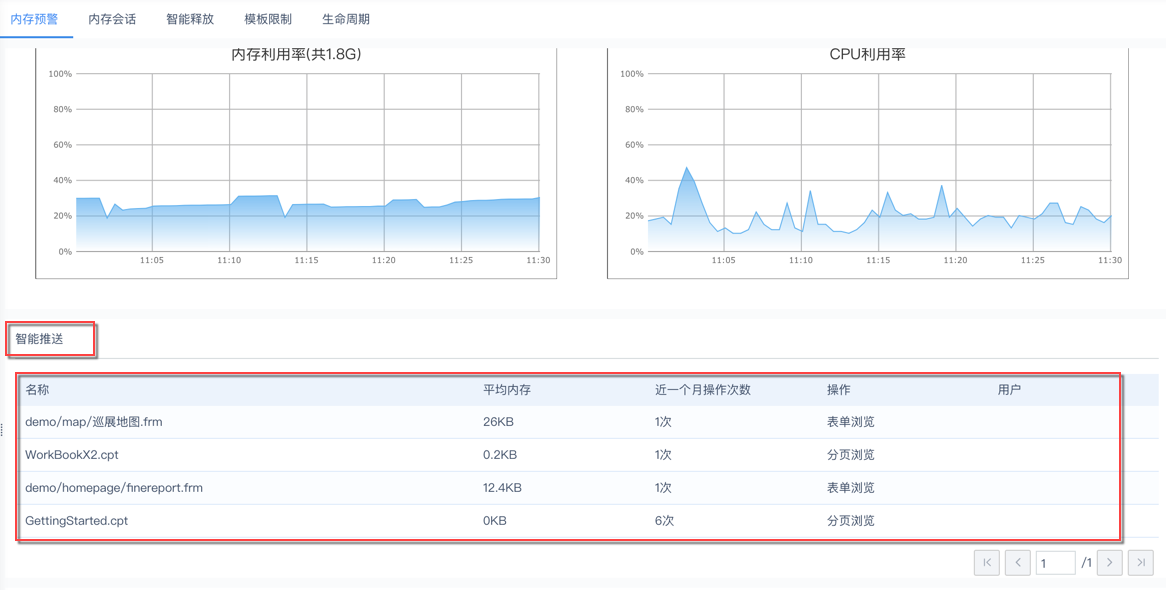
Task: Click the 名称 column header
Action: click(x=38, y=390)
